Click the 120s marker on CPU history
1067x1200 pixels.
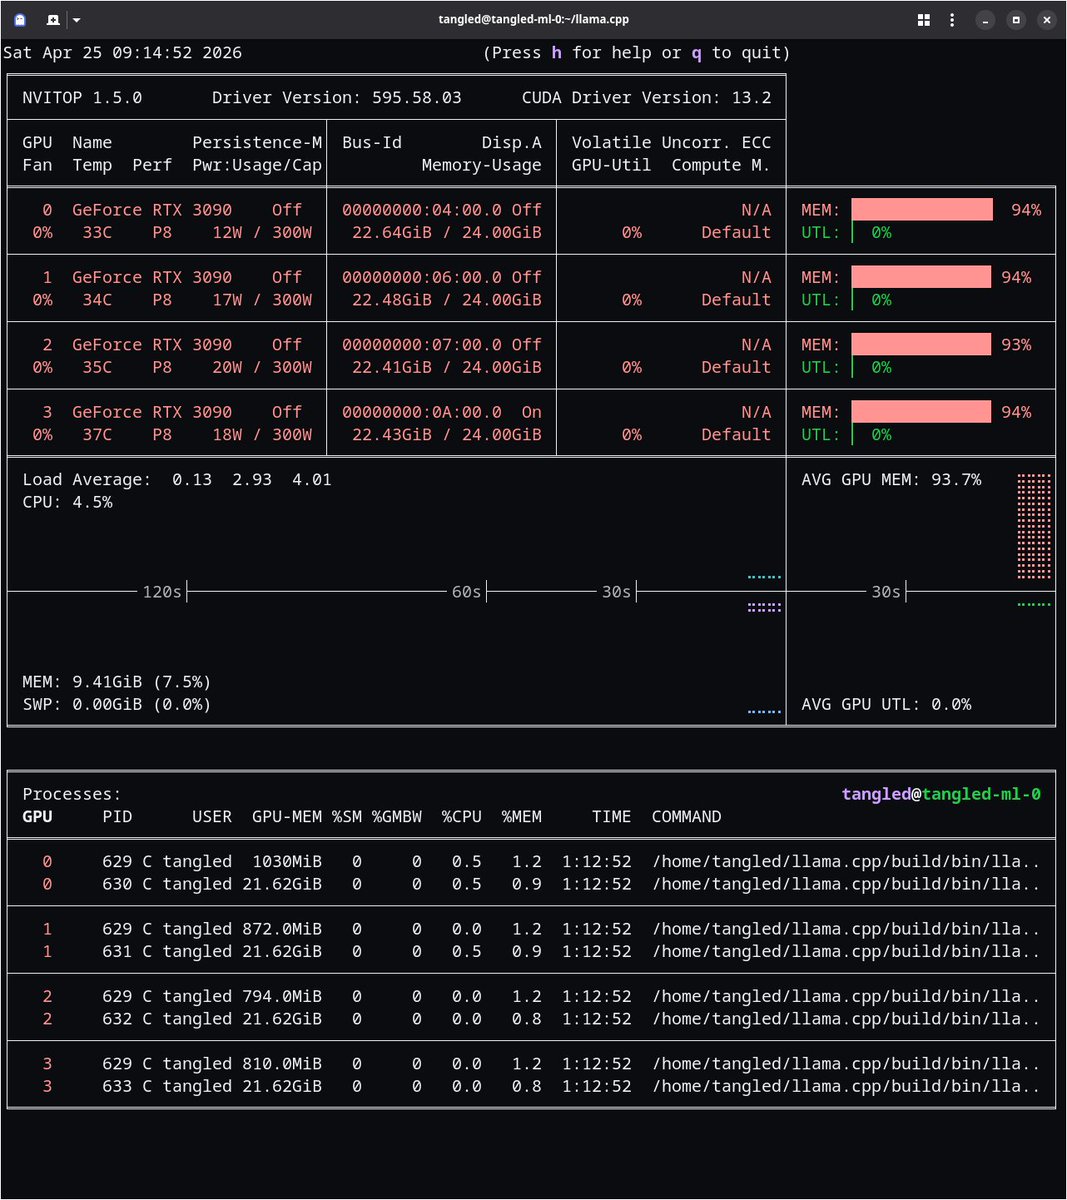coord(162,593)
